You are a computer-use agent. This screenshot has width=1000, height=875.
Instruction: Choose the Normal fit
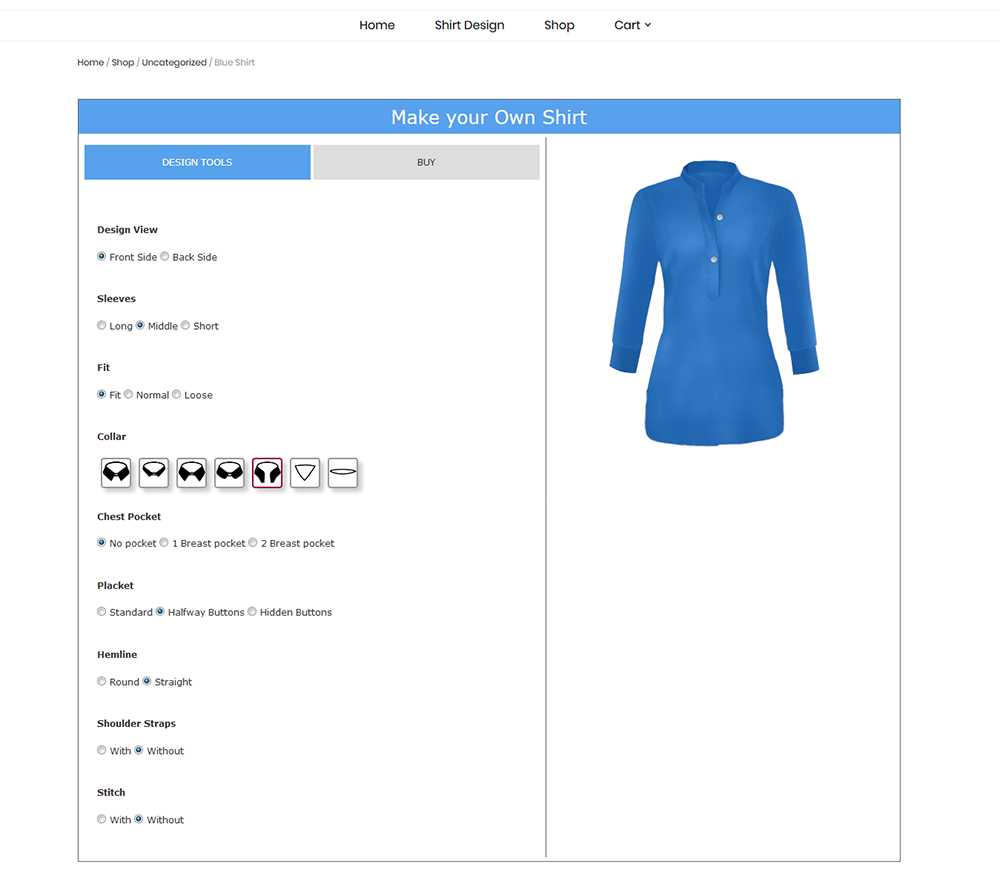tap(128, 394)
